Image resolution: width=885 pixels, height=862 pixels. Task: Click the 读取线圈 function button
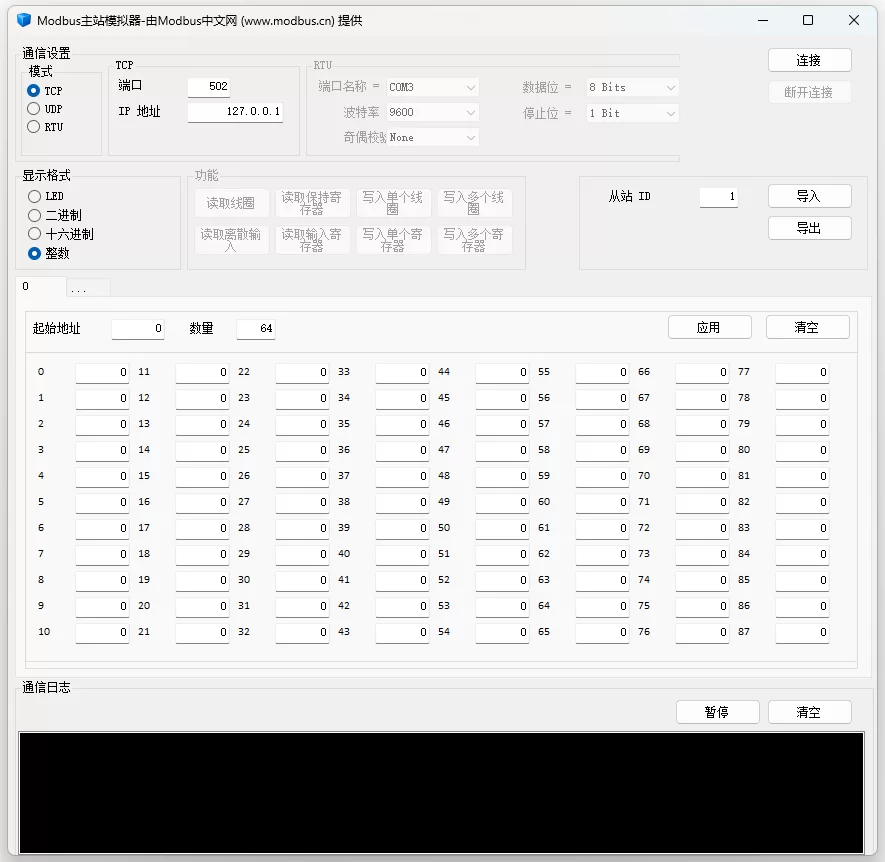click(x=231, y=200)
